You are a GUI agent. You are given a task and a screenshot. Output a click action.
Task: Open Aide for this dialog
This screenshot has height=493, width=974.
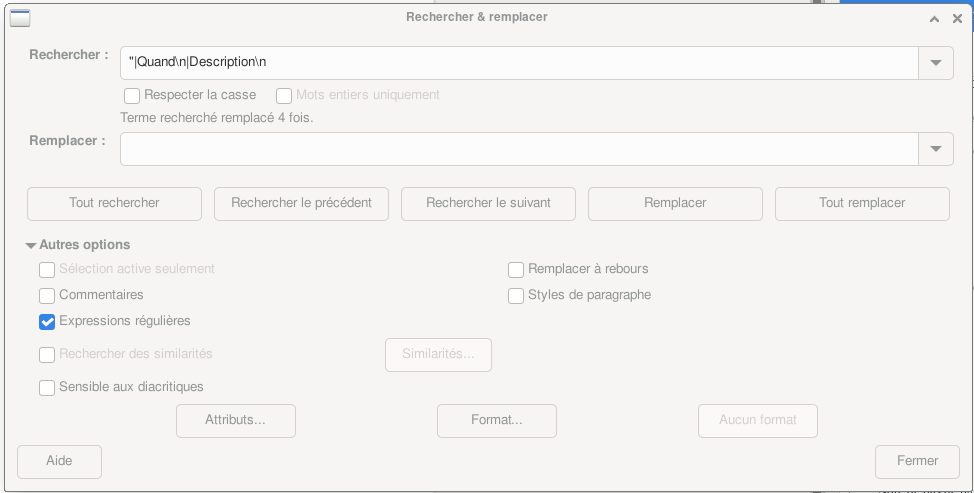point(59,461)
